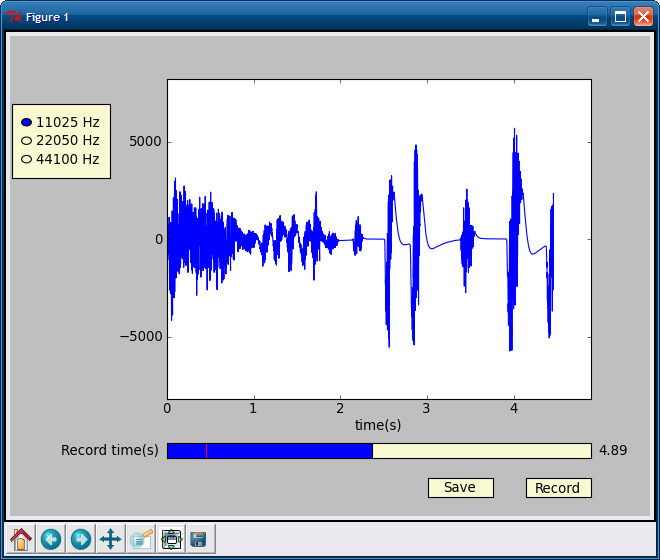Click the time(s) axis label
Viewport: 660px width, 560px height.
[x=378, y=425]
